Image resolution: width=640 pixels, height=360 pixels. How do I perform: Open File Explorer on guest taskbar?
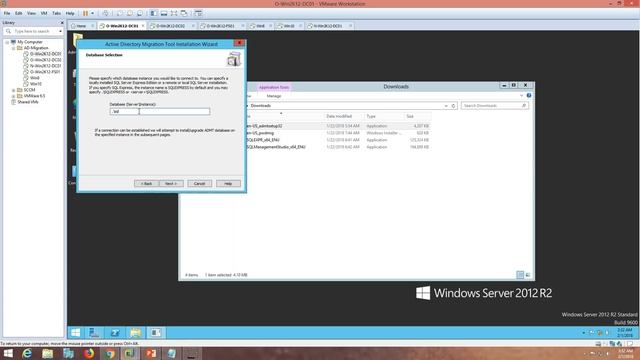click(x=136, y=333)
